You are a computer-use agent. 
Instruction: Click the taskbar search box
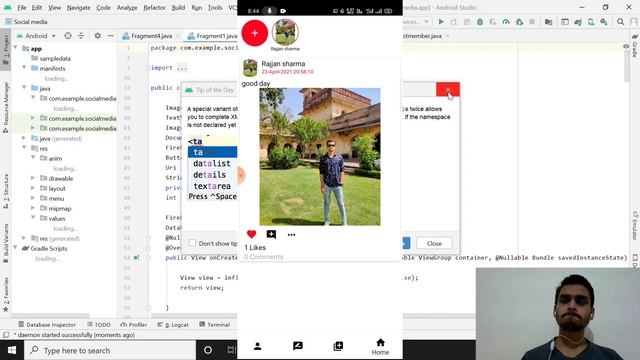(110, 350)
